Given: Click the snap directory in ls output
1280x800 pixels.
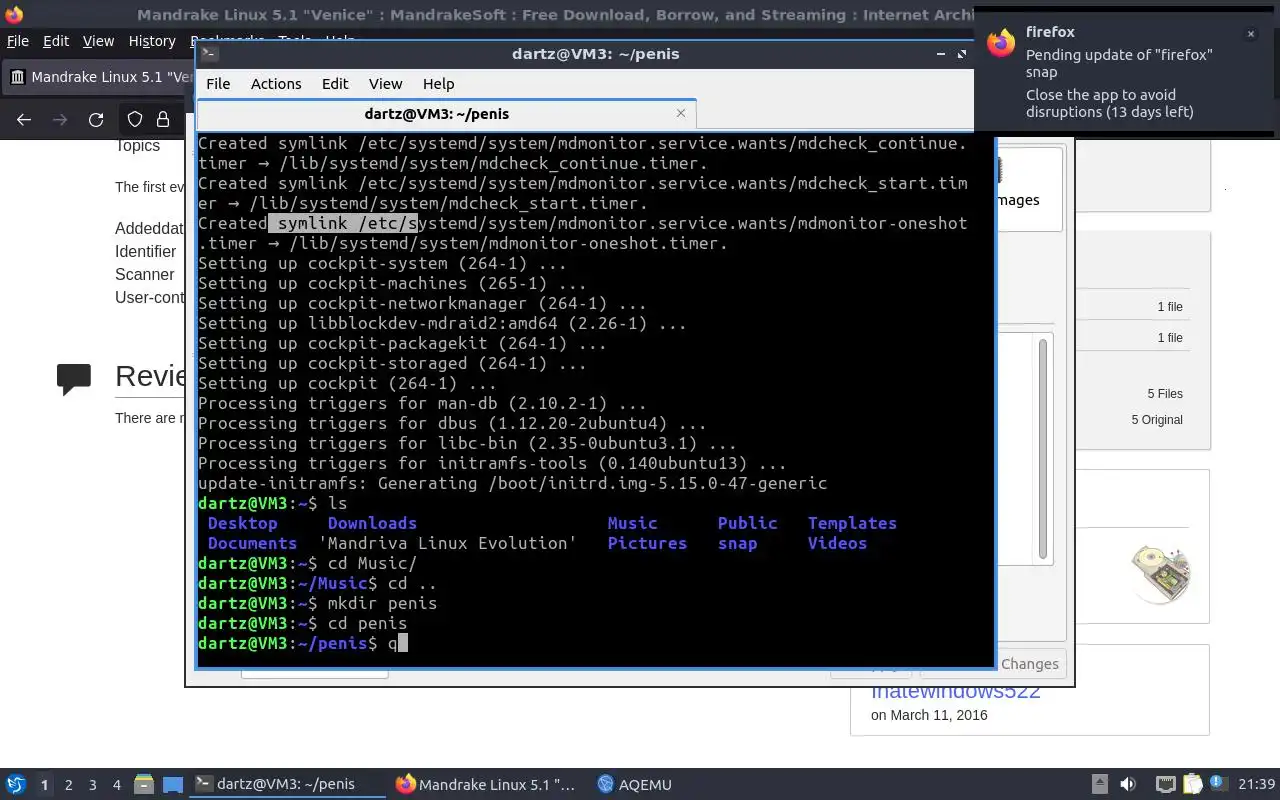Looking at the screenshot, I should [x=737, y=543].
